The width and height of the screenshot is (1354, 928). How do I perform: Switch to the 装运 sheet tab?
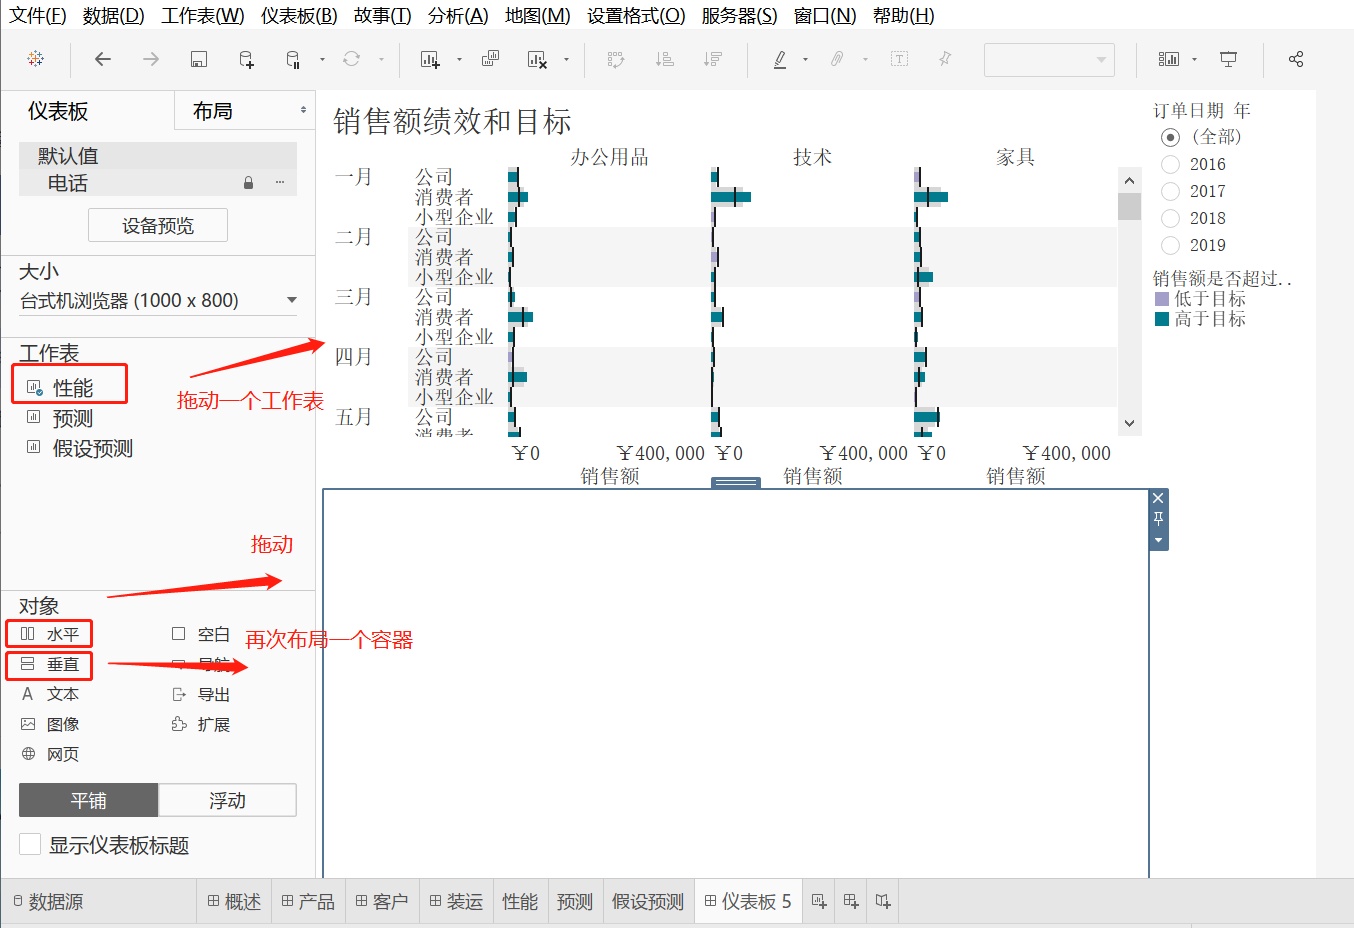[x=456, y=901]
